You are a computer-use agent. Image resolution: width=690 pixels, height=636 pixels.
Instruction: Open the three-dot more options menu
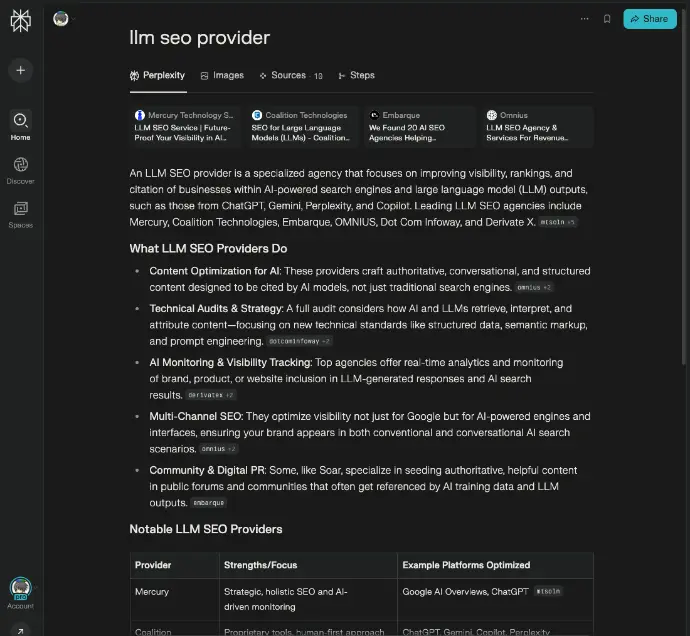[584, 19]
